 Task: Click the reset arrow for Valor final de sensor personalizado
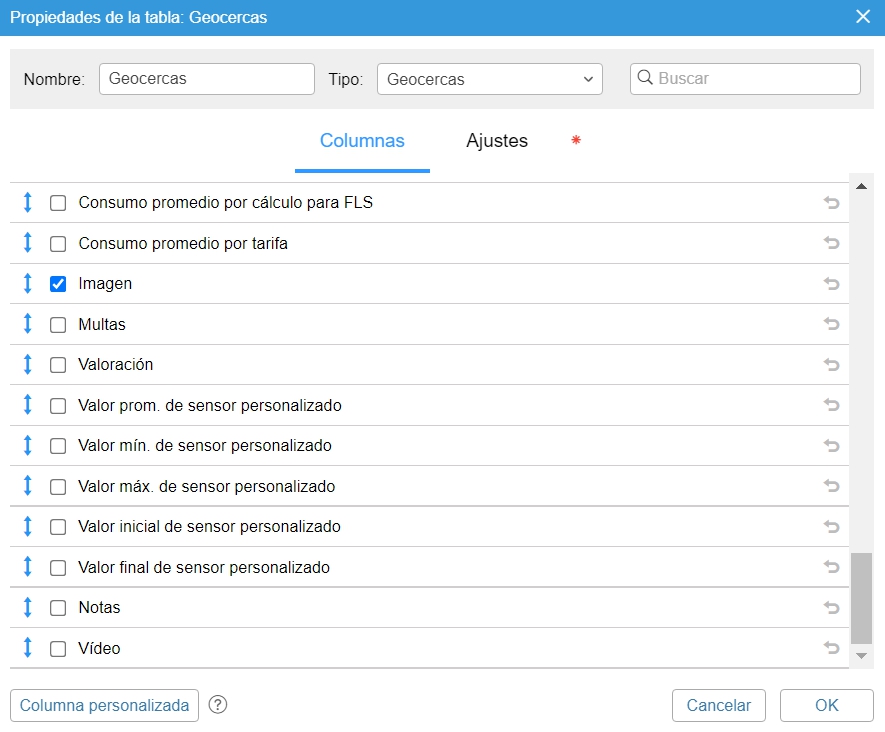(x=831, y=567)
